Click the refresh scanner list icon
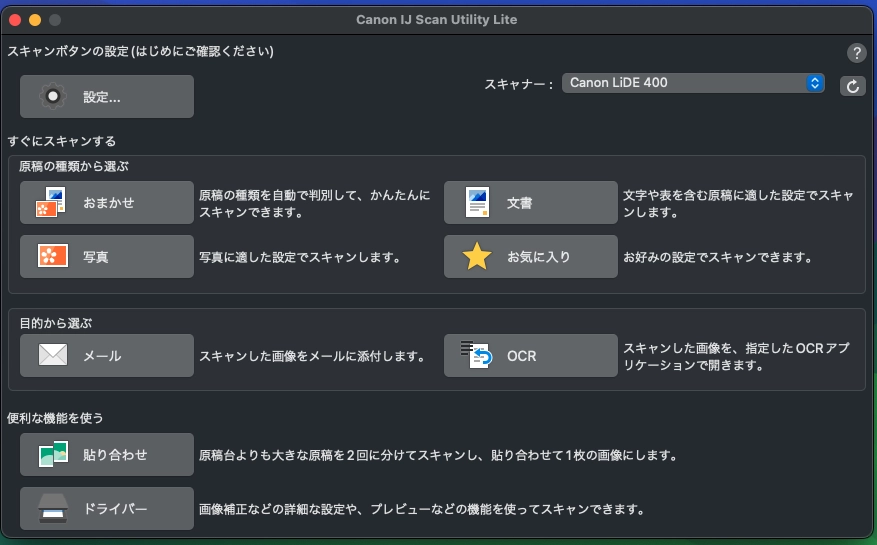This screenshot has width=877, height=545. [x=852, y=86]
